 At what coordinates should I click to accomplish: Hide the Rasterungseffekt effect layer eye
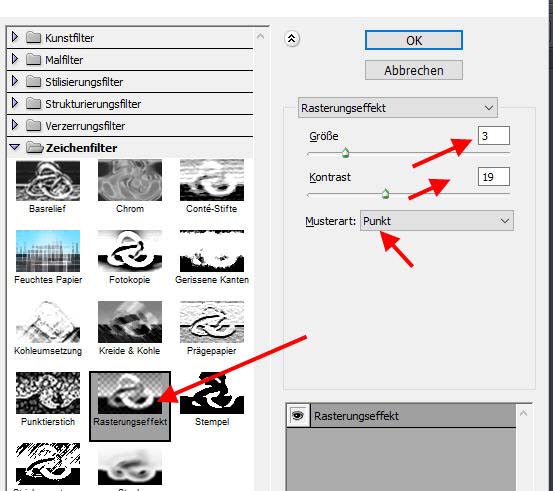coord(298,416)
